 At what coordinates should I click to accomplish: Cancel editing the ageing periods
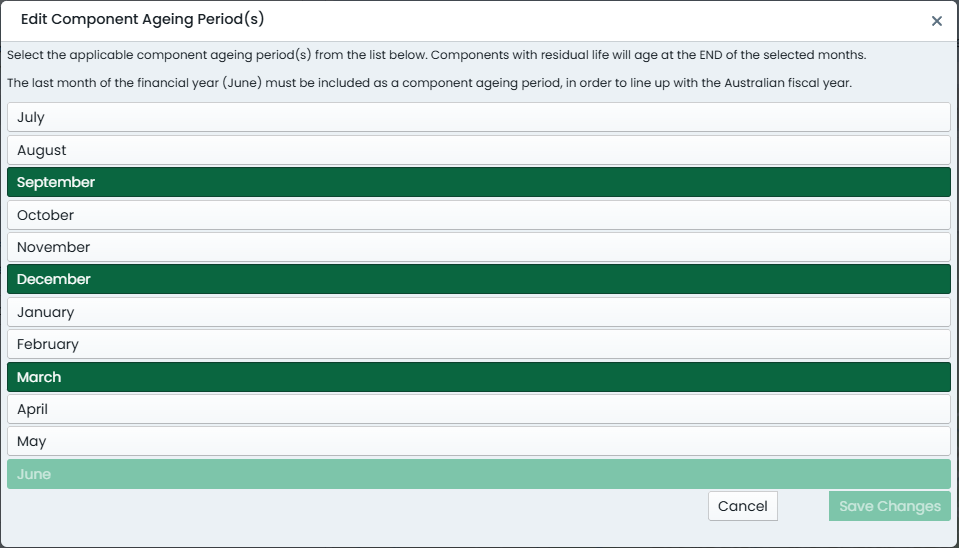click(x=742, y=506)
